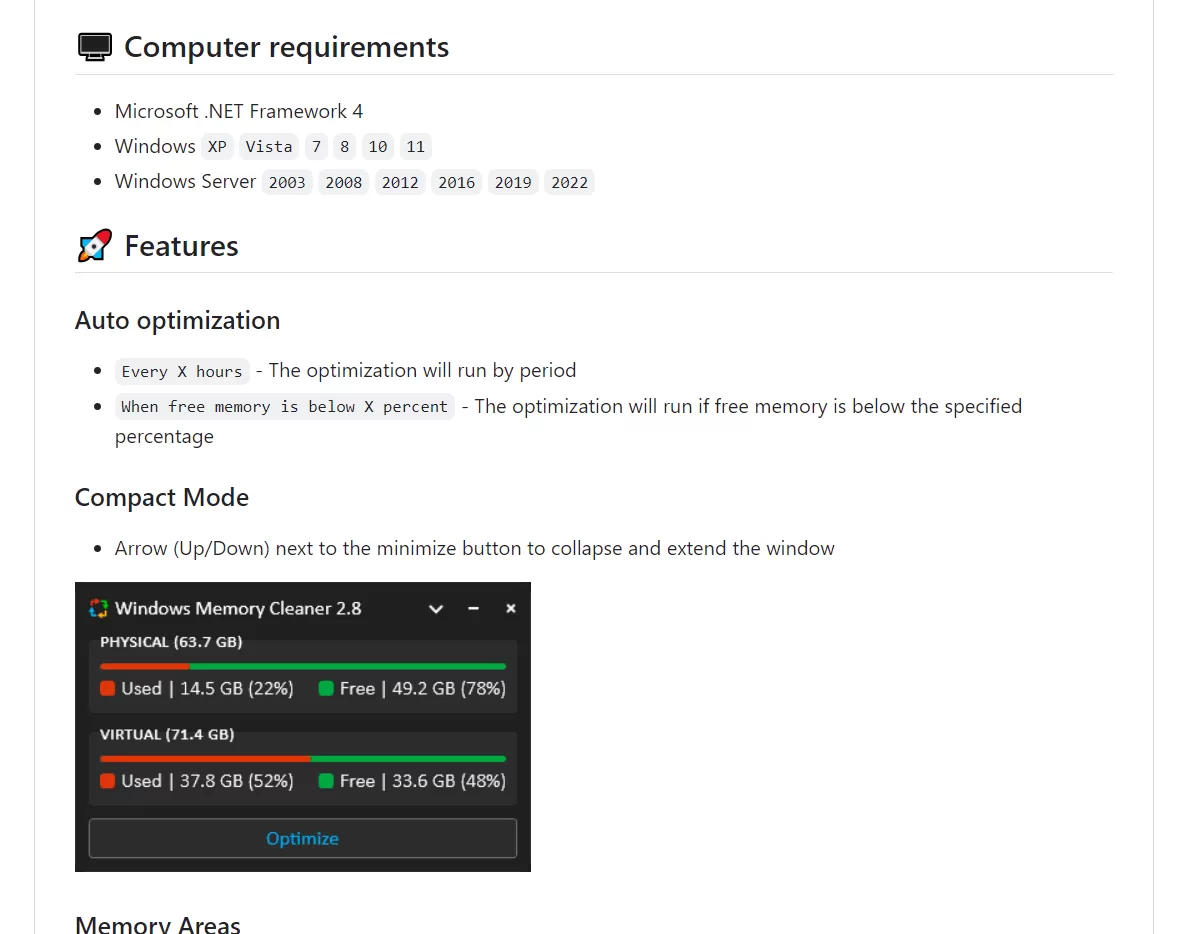Viewport: 1202px width, 934px height.
Task: Click the Every X hours code label
Action: point(182,370)
